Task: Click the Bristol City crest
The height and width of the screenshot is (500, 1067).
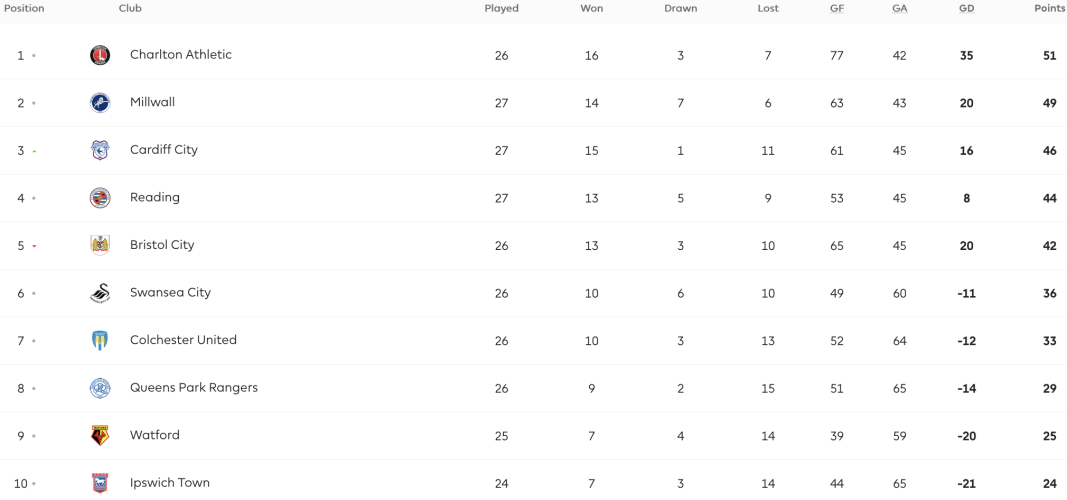Action: click(100, 246)
